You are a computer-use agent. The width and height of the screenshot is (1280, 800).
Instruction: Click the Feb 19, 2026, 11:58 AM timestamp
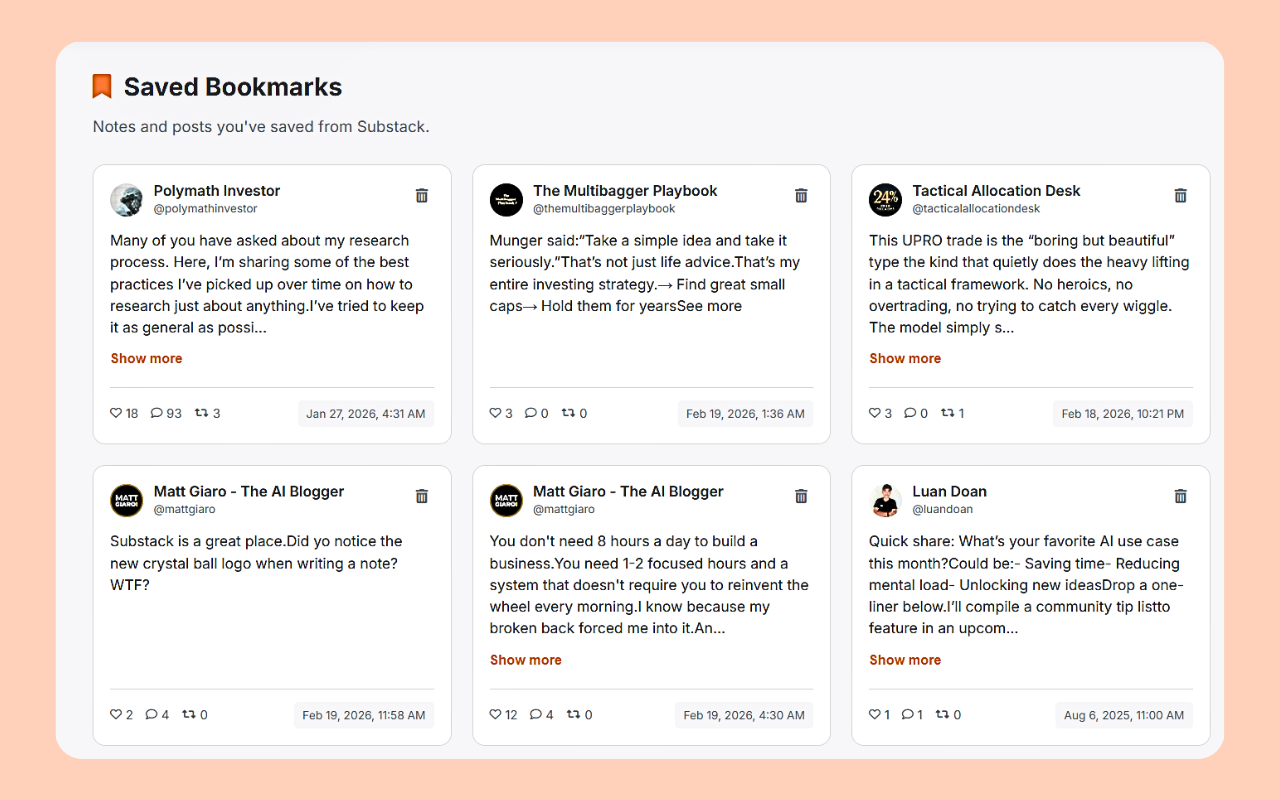[x=364, y=715]
